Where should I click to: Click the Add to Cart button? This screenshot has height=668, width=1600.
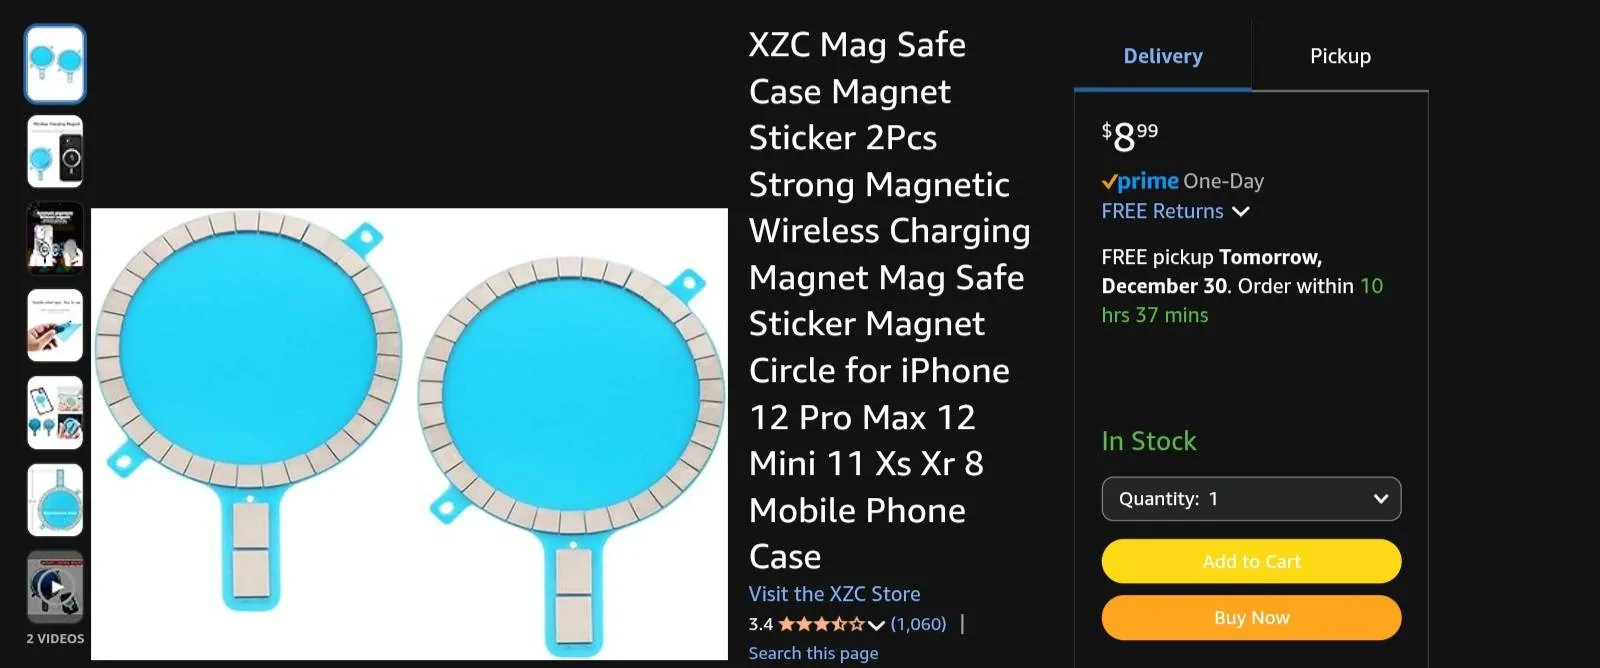1251,561
